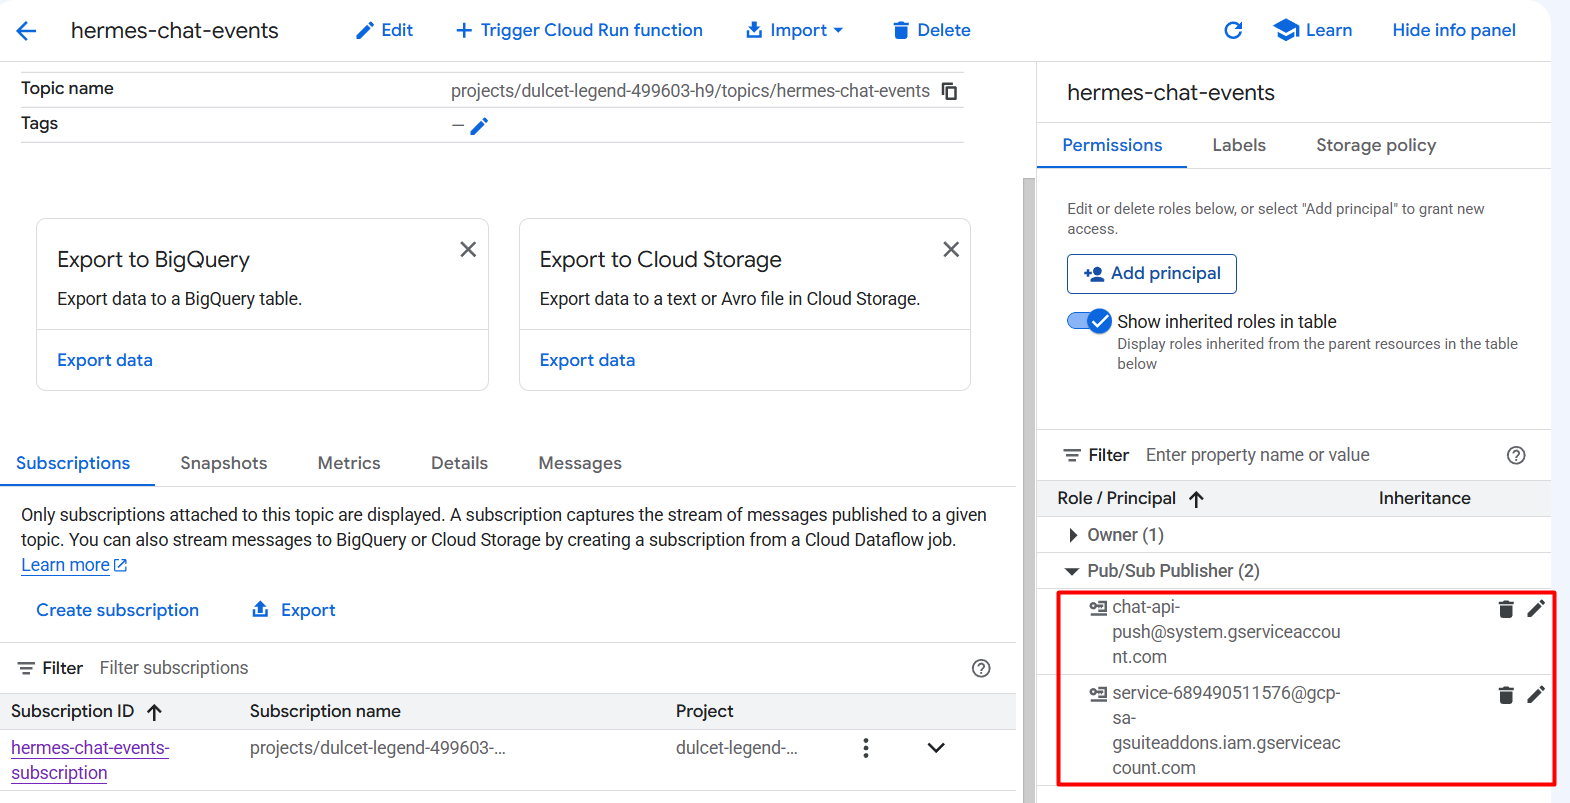
Task: Delete the service-689490511576 principal role
Action: pyautogui.click(x=1506, y=695)
